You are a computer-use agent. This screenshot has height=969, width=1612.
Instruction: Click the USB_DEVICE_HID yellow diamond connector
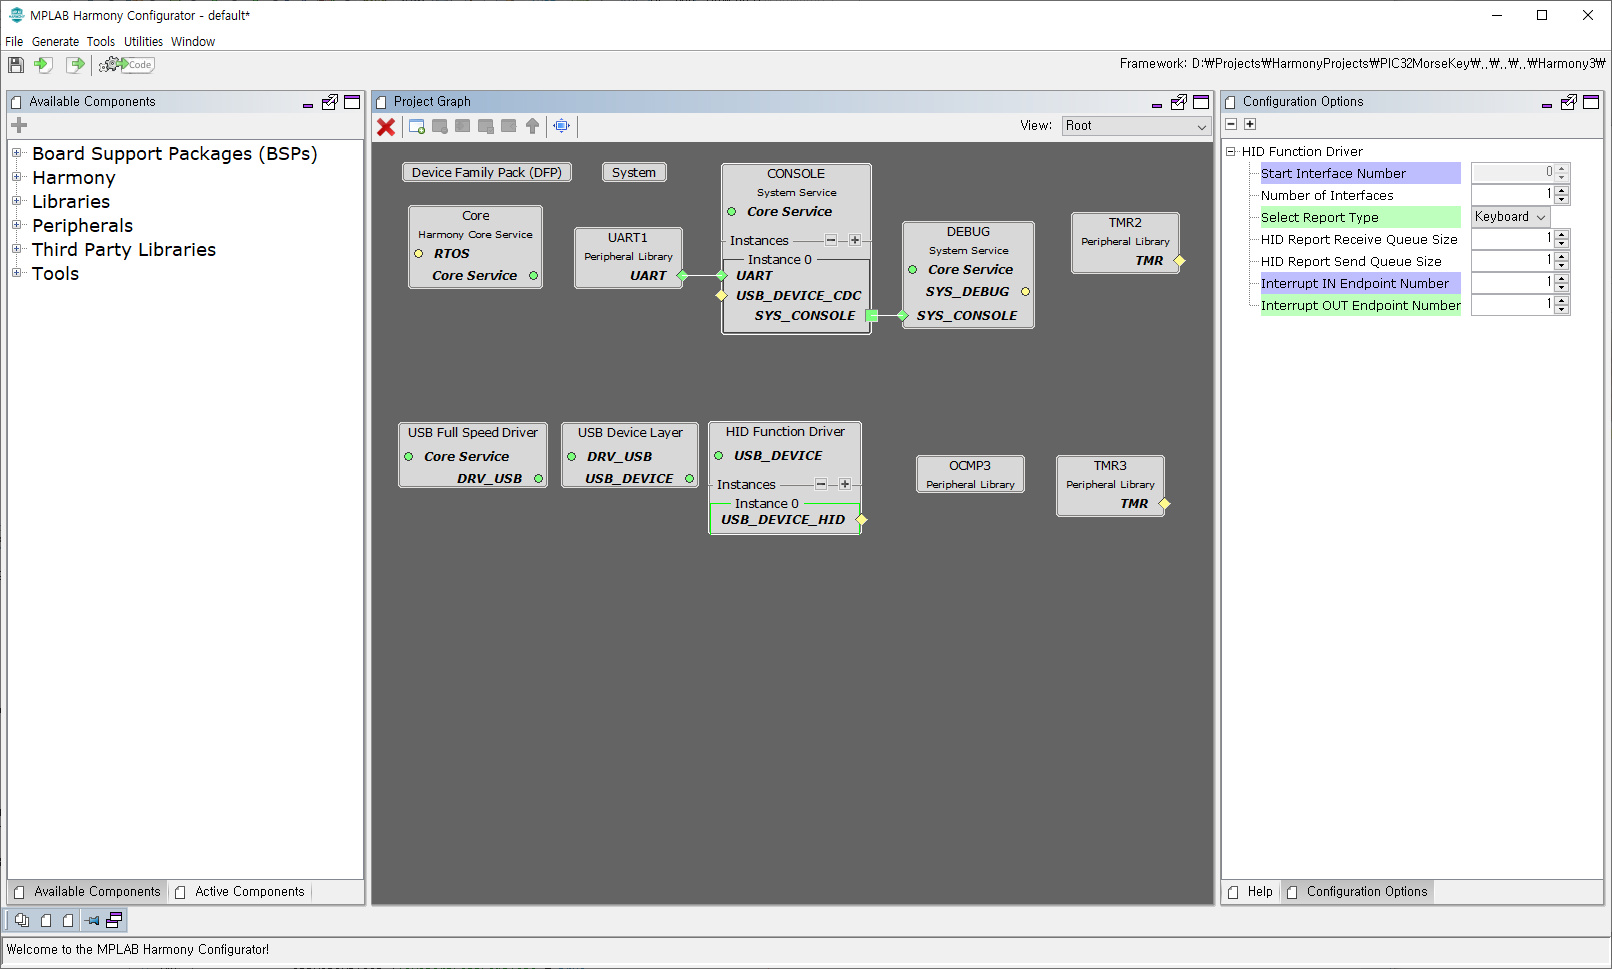point(862,519)
